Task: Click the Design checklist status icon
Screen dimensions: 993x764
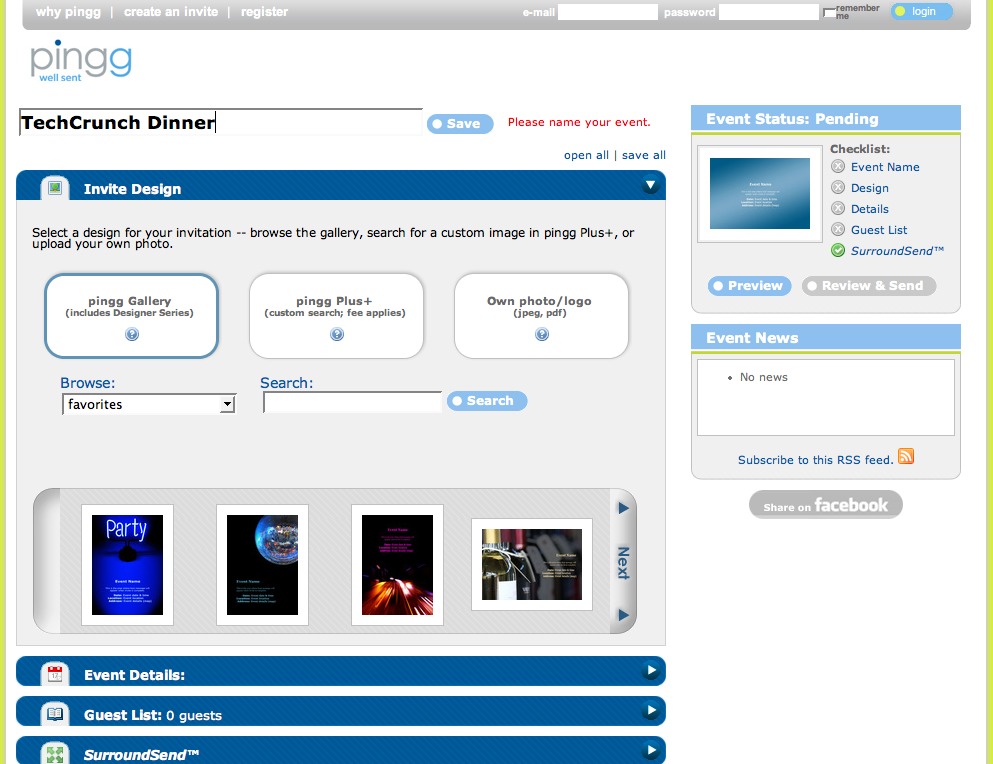Action: click(x=838, y=188)
